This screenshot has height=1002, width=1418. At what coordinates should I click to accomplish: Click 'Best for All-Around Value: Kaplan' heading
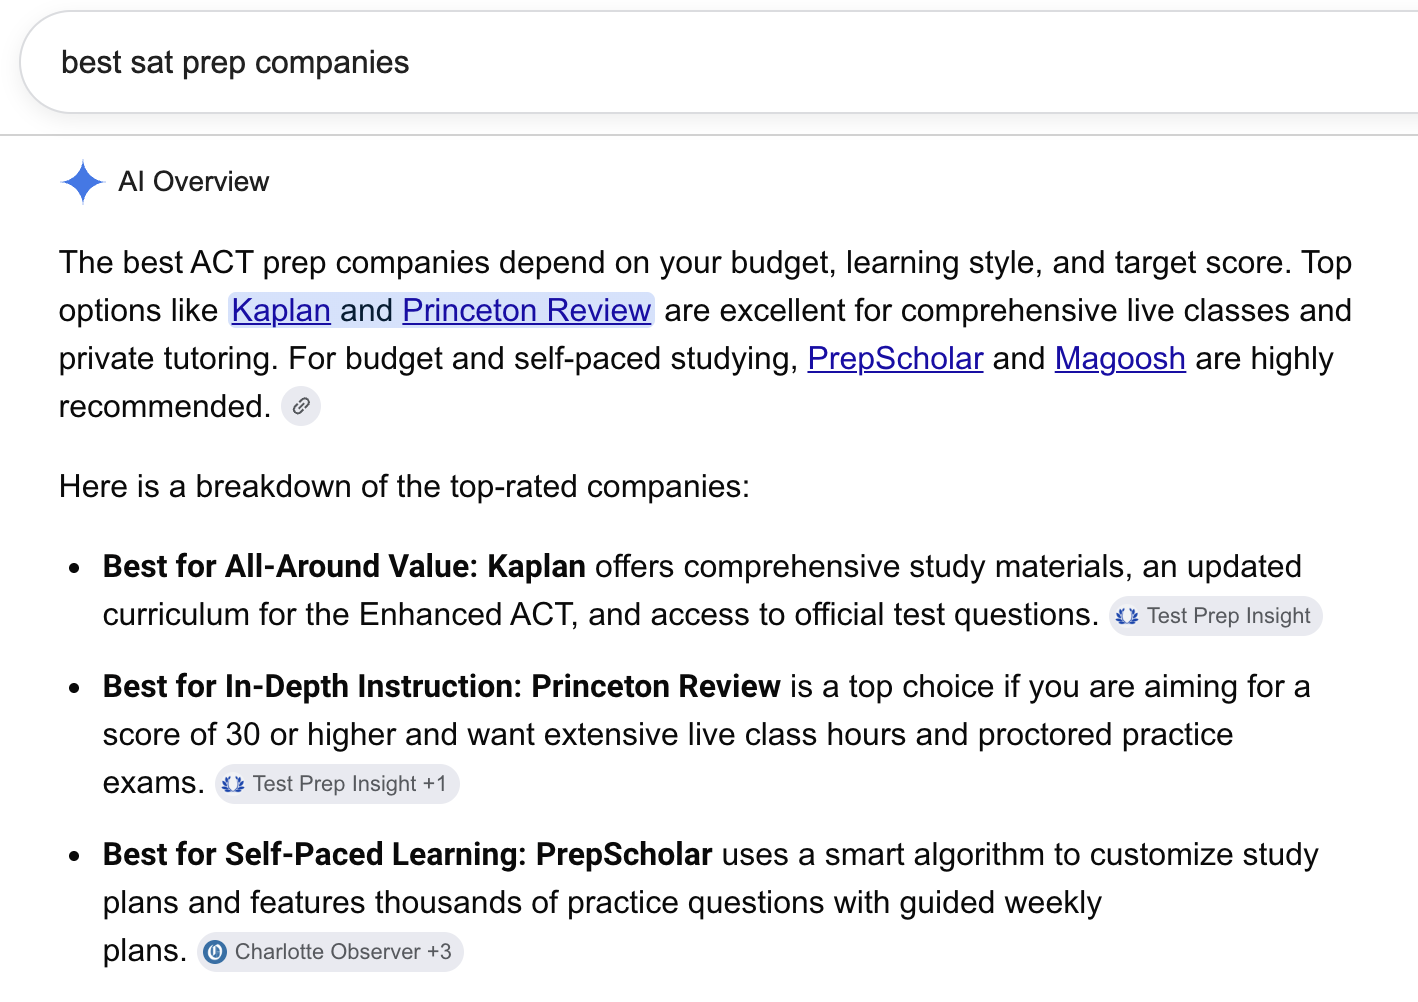coord(344,566)
